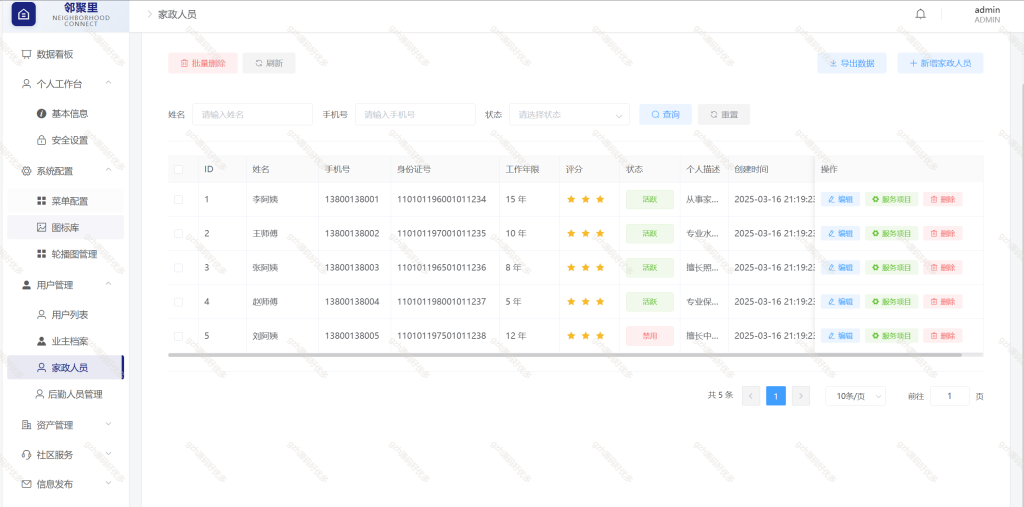Open the 基本信息 menu item
Image resolution: width=1024 pixels, height=507 pixels.
65,114
